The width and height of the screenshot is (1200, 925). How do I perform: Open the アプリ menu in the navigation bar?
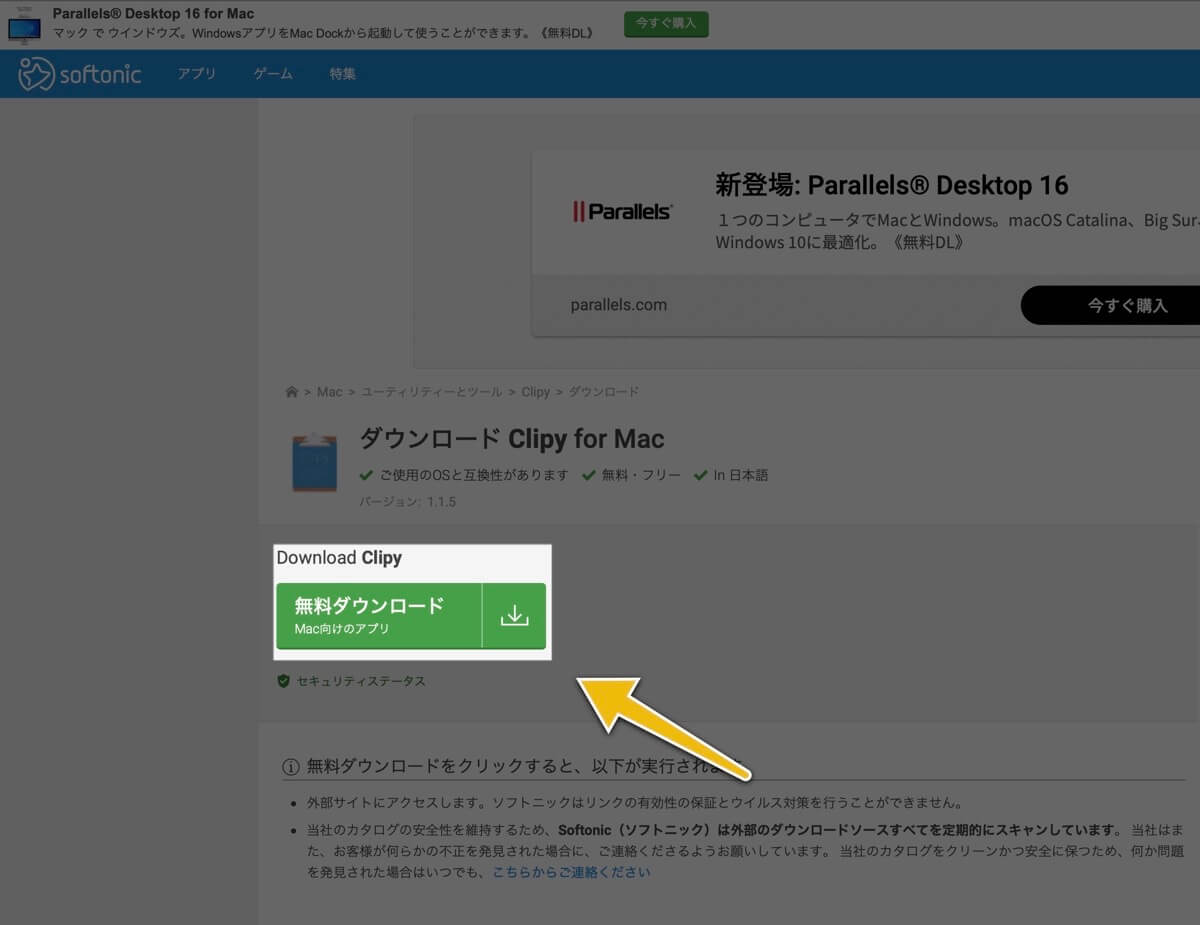click(x=197, y=74)
